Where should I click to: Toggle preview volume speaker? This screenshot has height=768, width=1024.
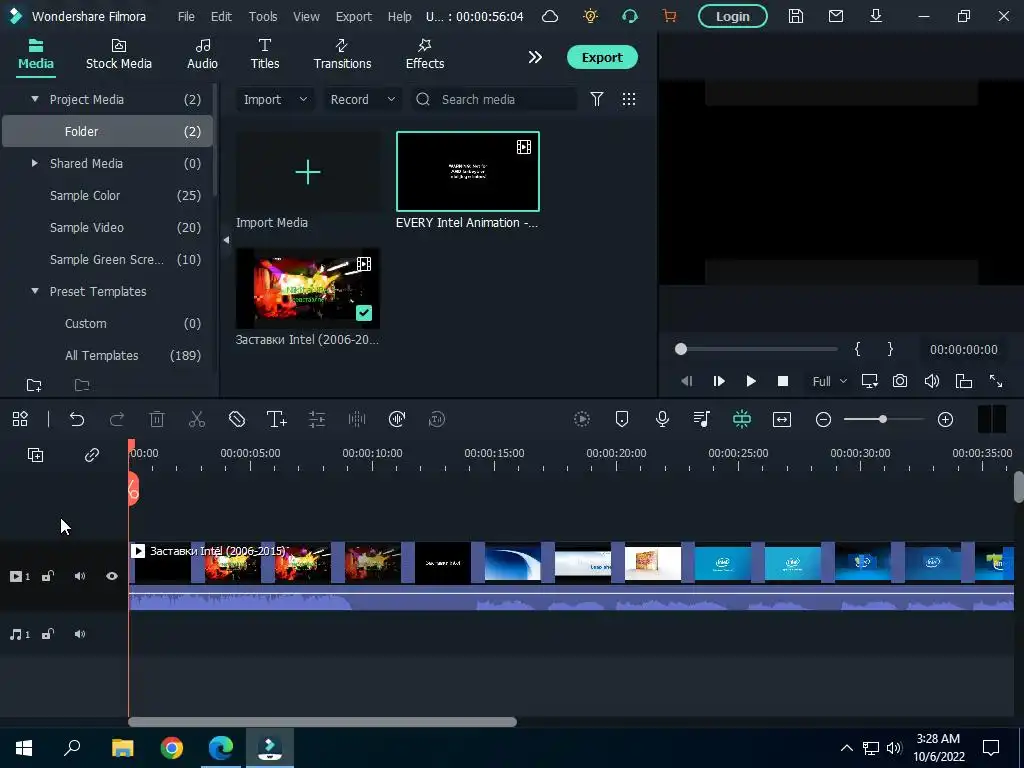coord(932,381)
